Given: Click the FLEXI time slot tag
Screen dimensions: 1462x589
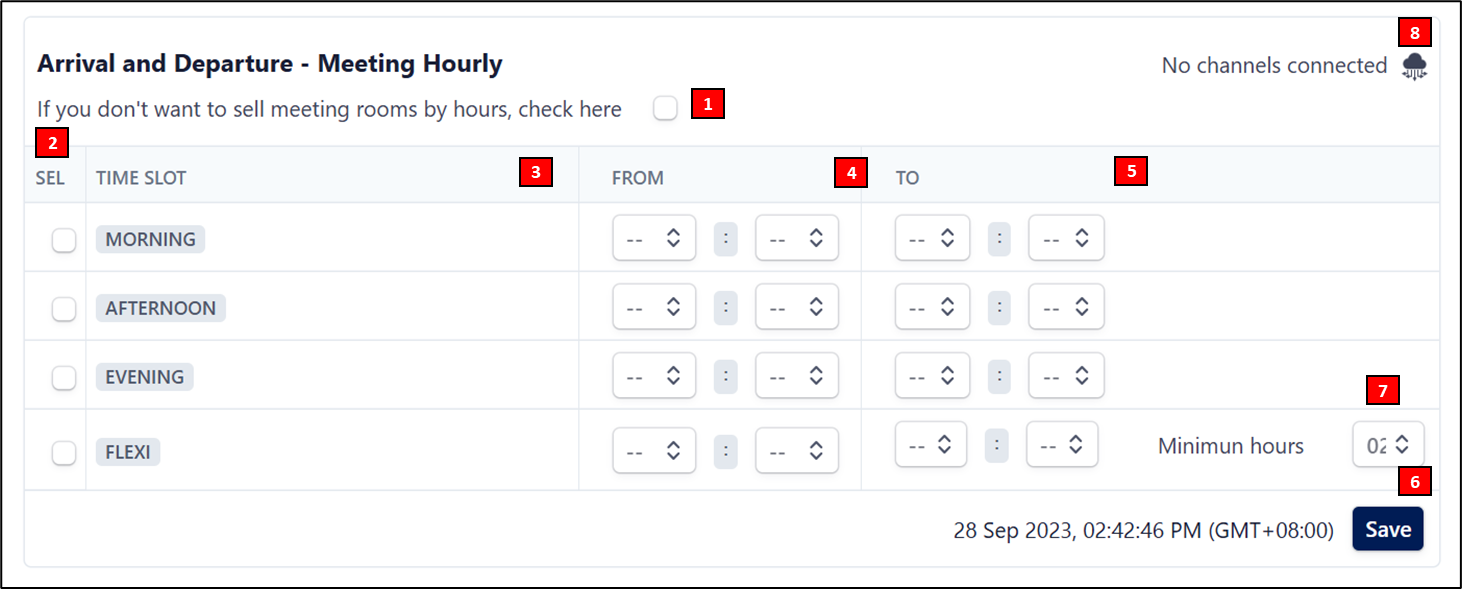Looking at the screenshot, I should 128,452.
